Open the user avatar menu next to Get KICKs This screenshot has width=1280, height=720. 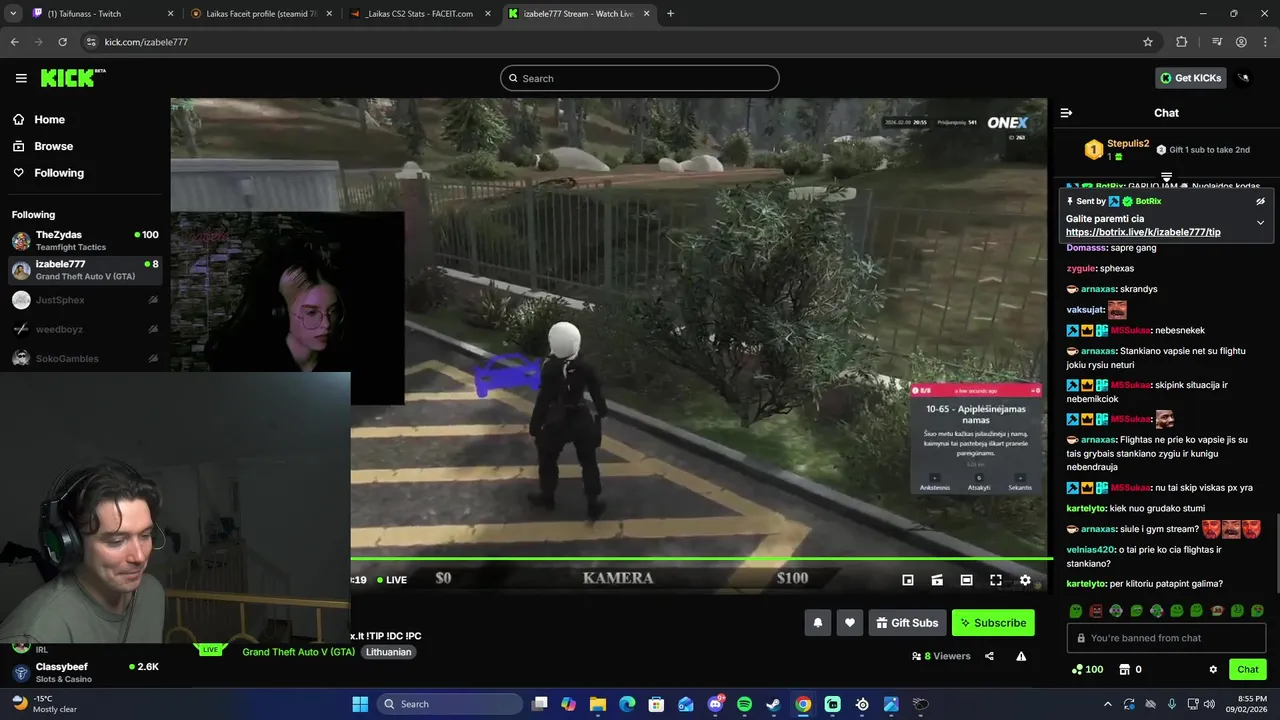point(1244,78)
